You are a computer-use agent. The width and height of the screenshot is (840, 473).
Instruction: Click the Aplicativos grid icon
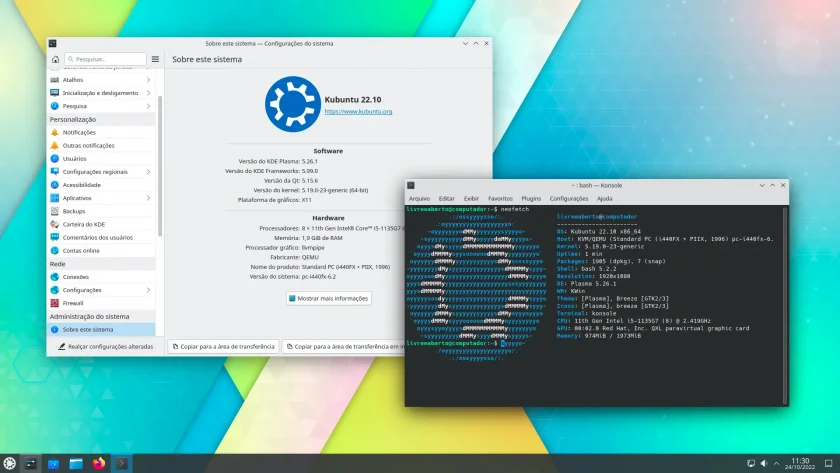click(55, 198)
